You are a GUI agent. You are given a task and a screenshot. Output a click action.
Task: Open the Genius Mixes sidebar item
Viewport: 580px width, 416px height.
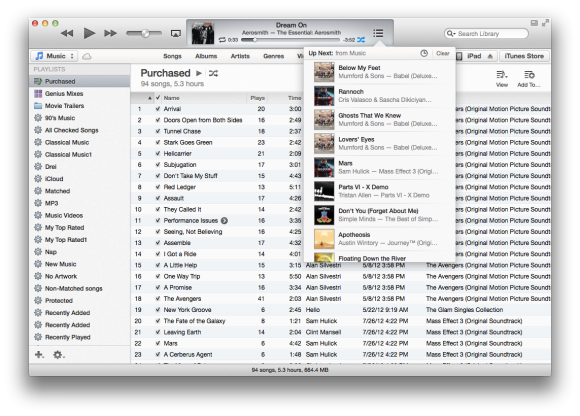coord(80,94)
